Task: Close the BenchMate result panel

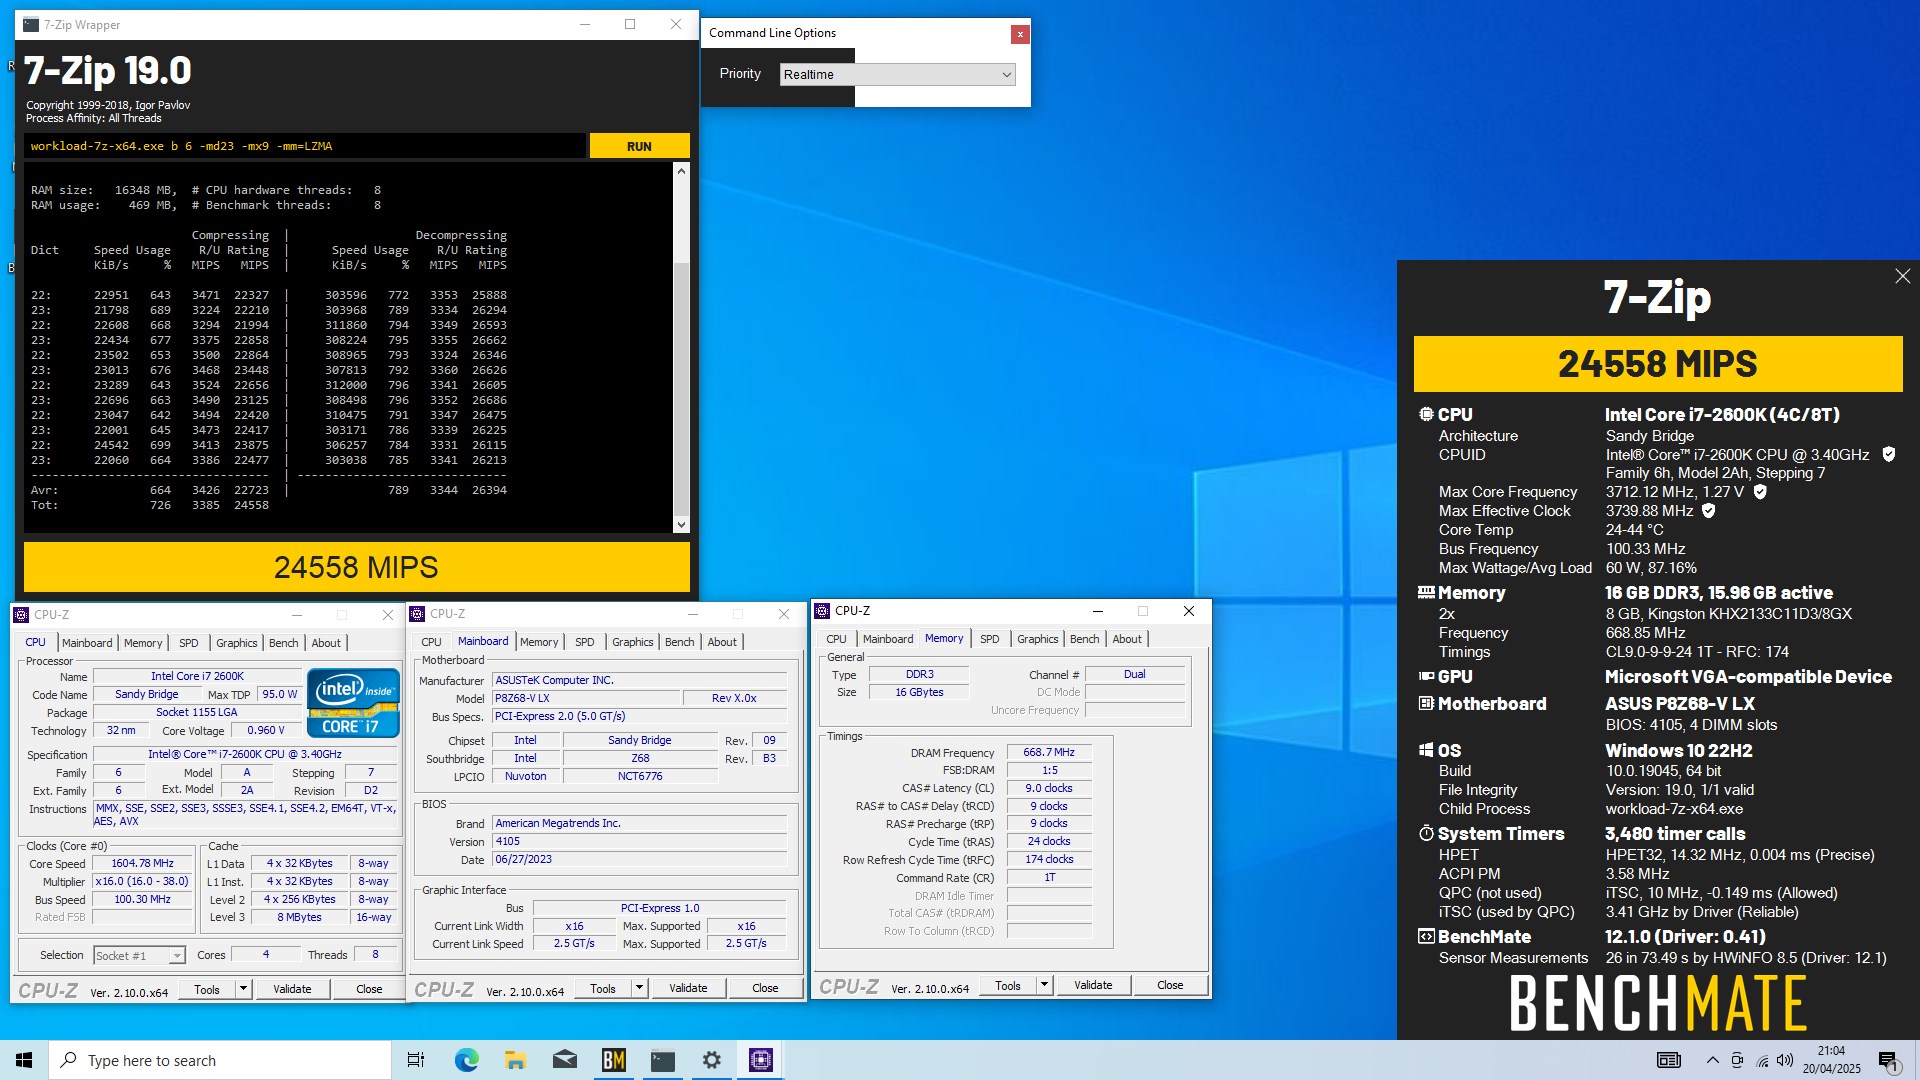Action: pyautogui.click(x=1902, y=276)
